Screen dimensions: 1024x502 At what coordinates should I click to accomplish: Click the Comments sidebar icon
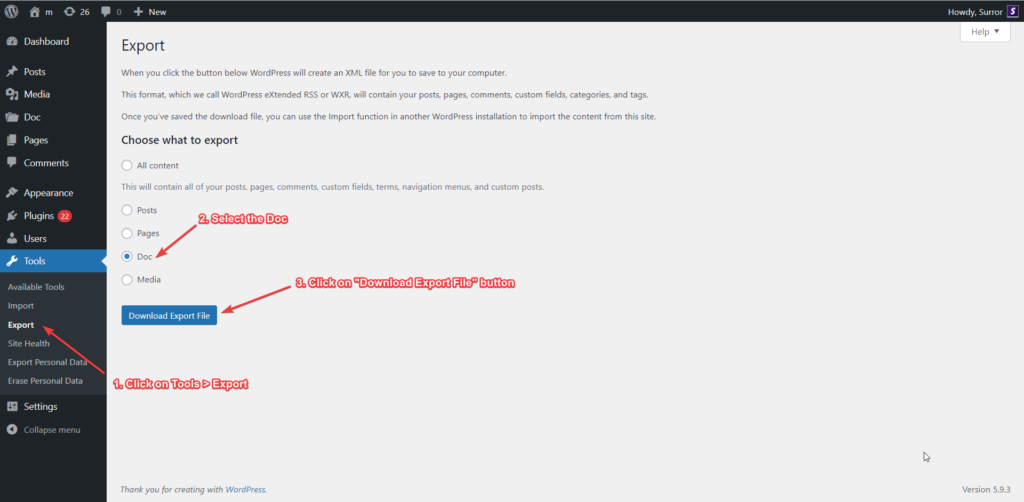(x=12, y=163)
